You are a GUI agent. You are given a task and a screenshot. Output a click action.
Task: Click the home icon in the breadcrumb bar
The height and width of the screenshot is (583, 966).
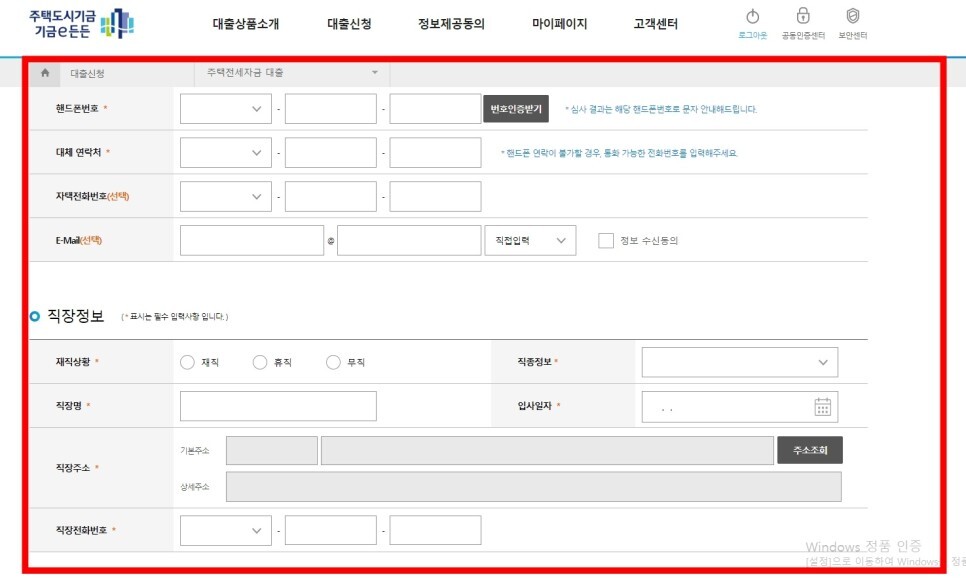[x=42, y=72]
